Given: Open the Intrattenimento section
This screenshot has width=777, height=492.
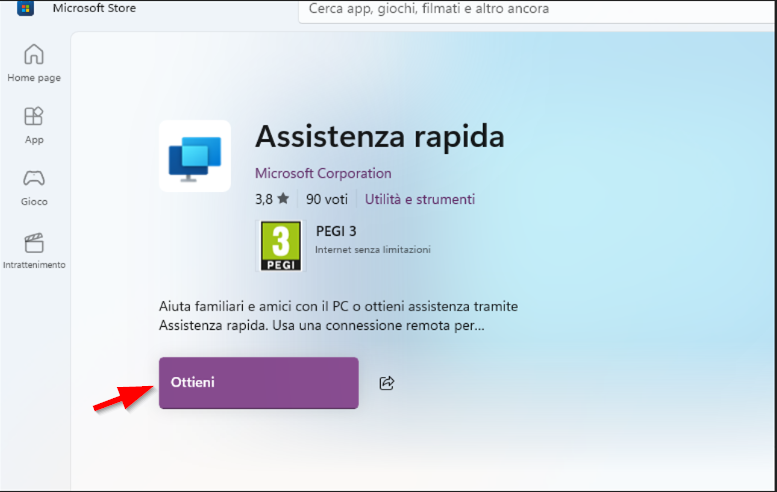Looking at the screenshot, I should [x=34, y=251].
